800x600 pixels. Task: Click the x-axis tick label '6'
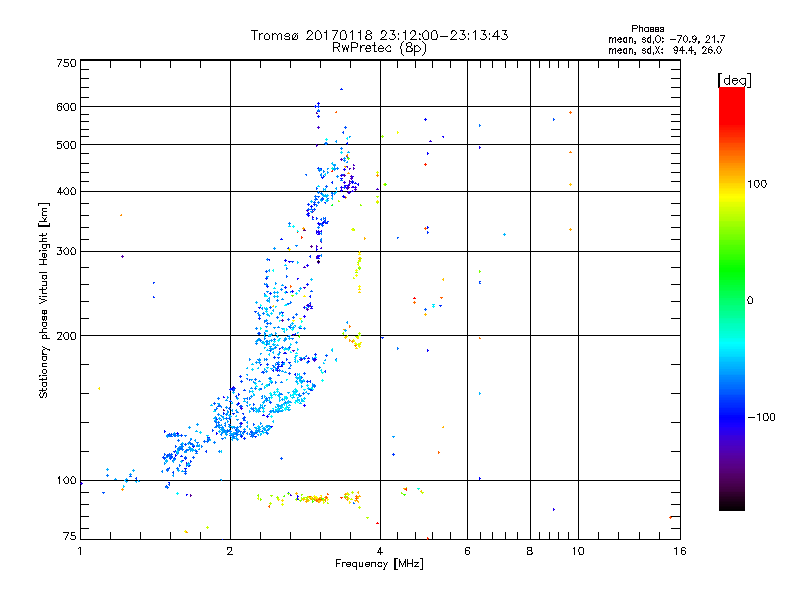(x=467, y=551)
